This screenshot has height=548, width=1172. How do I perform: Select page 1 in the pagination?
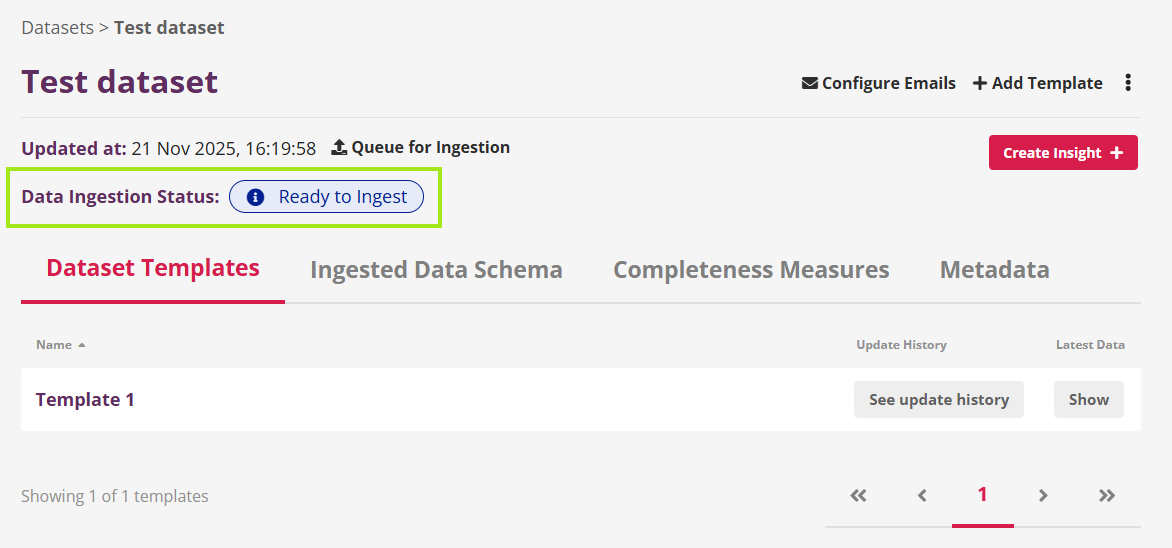point(982,494)
